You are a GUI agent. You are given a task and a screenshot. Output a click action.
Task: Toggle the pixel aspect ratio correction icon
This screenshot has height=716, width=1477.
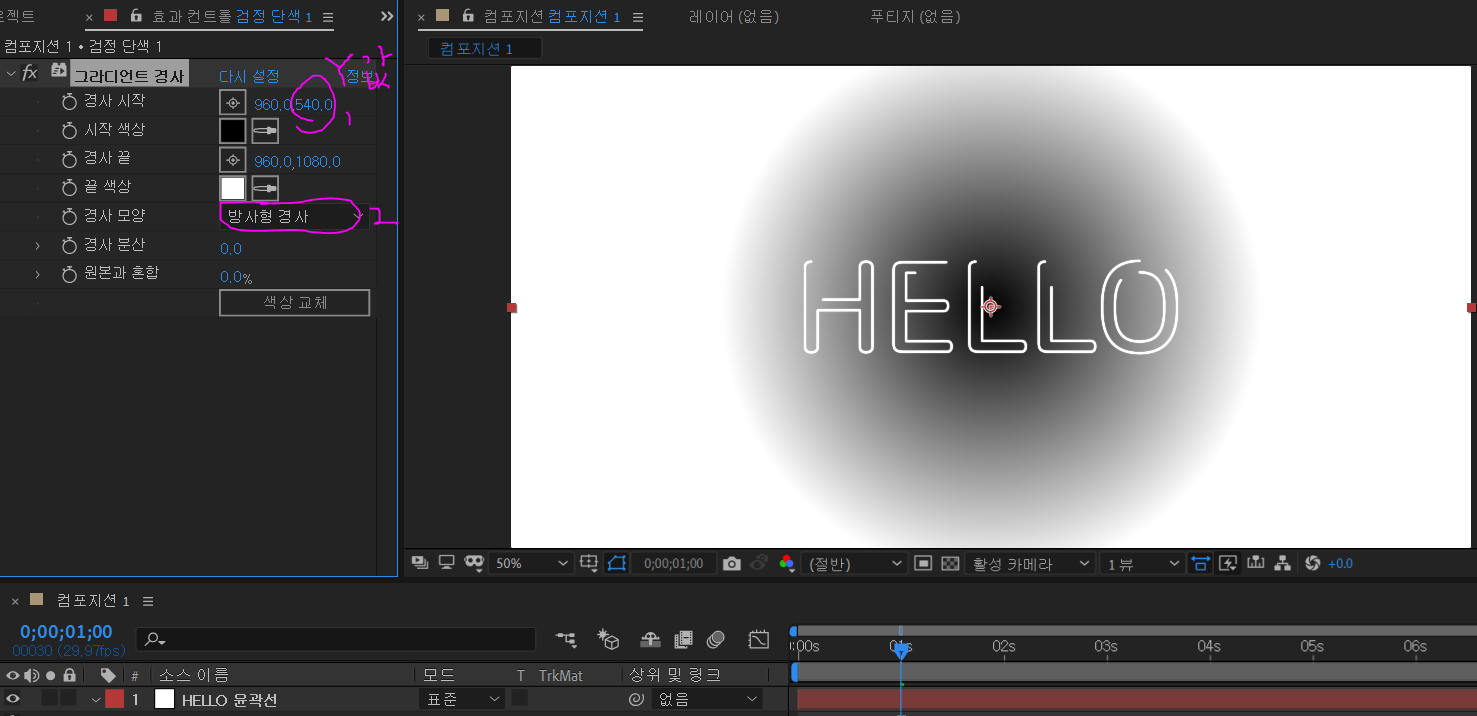tap(1199, 564)
